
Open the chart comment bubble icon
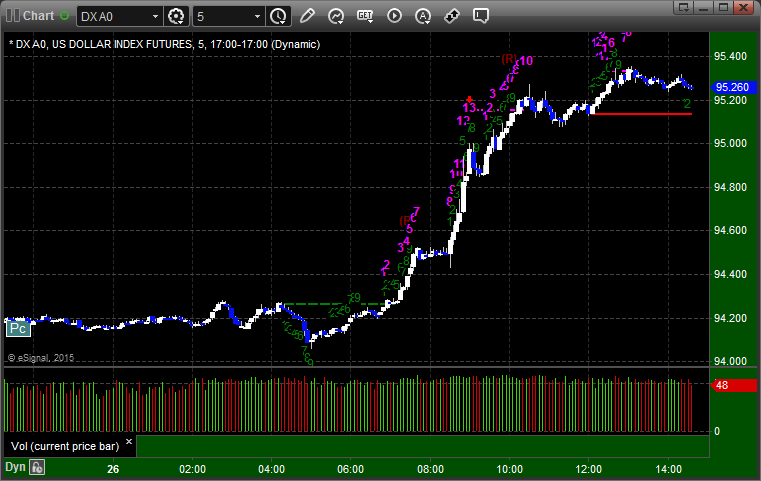point(480,16)
